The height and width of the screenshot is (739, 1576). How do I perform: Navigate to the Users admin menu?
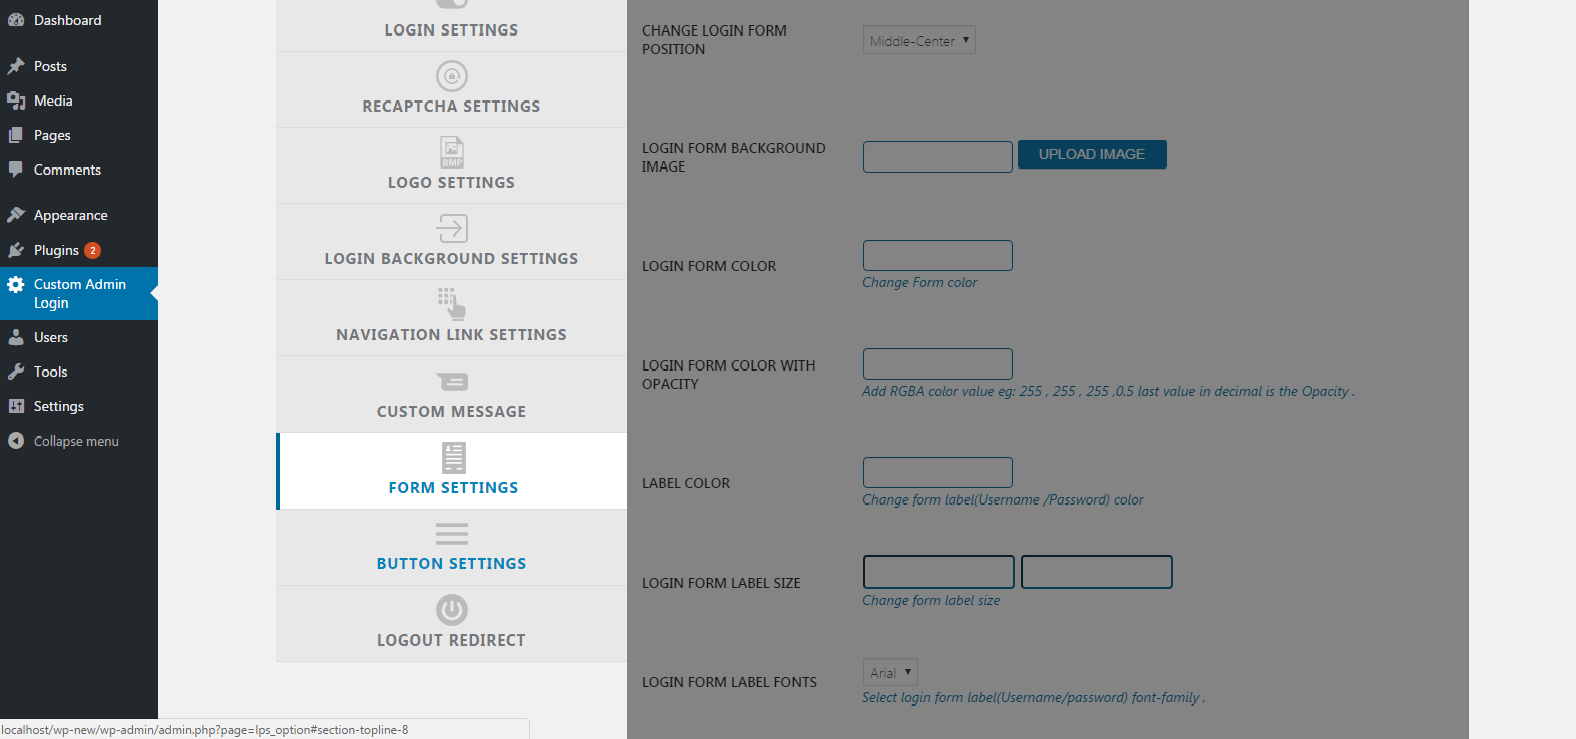[50, 336]
